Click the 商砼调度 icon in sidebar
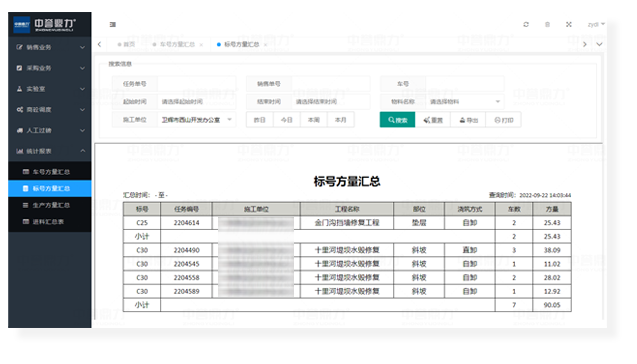This screenshot has height=364, width=637. tap(19, 109)
